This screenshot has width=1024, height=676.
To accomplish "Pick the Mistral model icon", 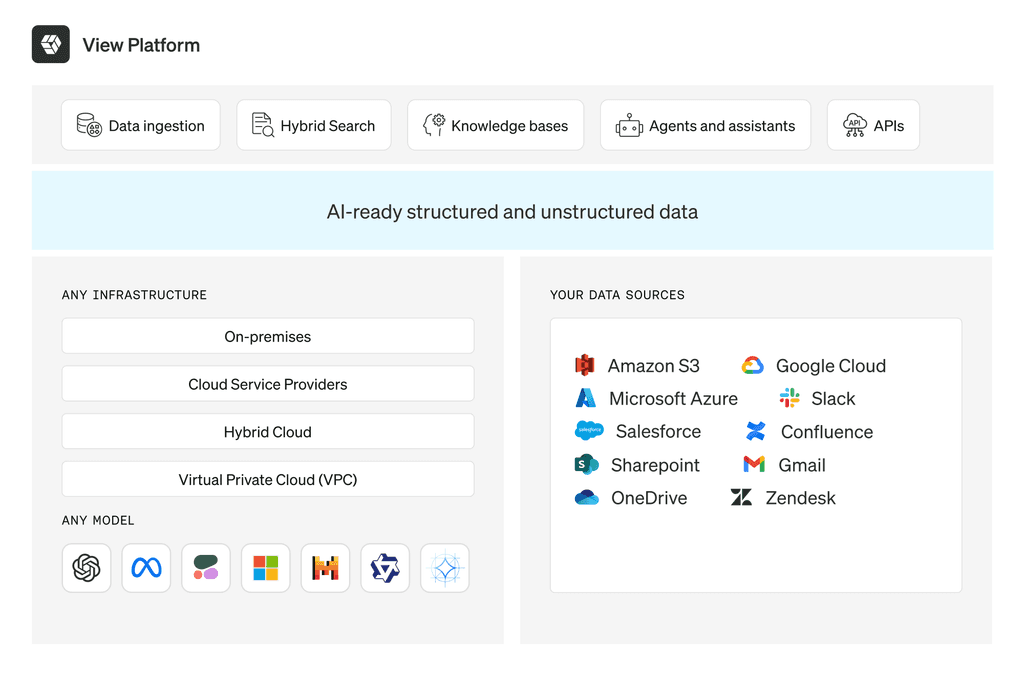I will coord(325,568).
